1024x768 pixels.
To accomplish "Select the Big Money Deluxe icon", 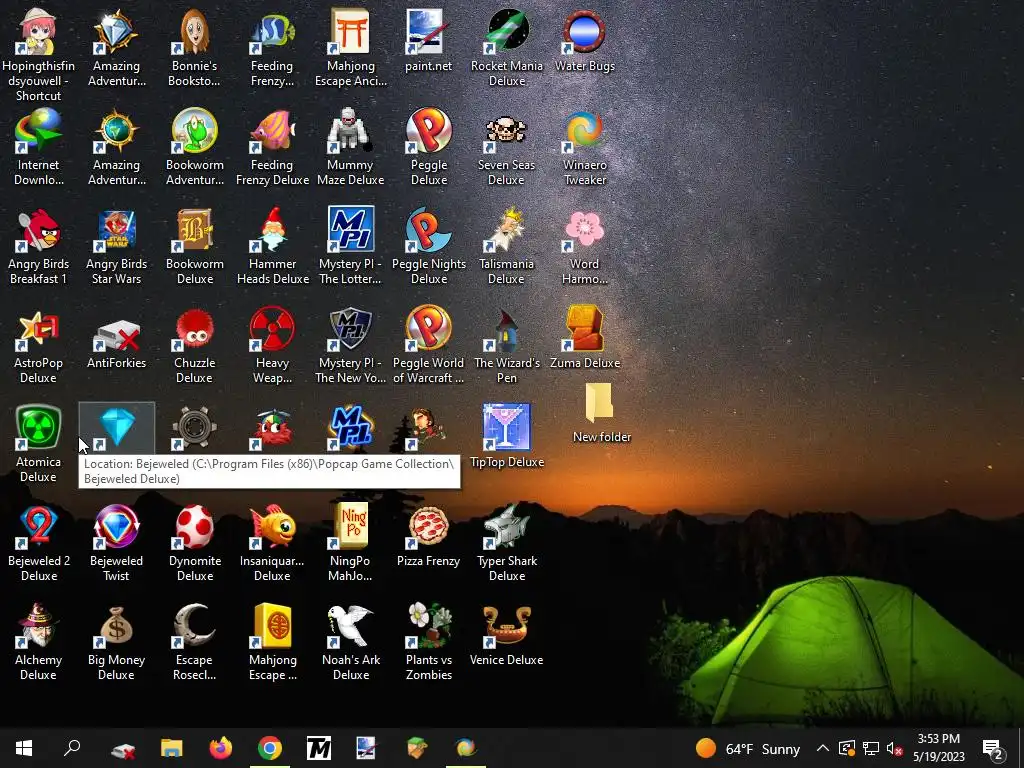I will [x=116, y=626].
